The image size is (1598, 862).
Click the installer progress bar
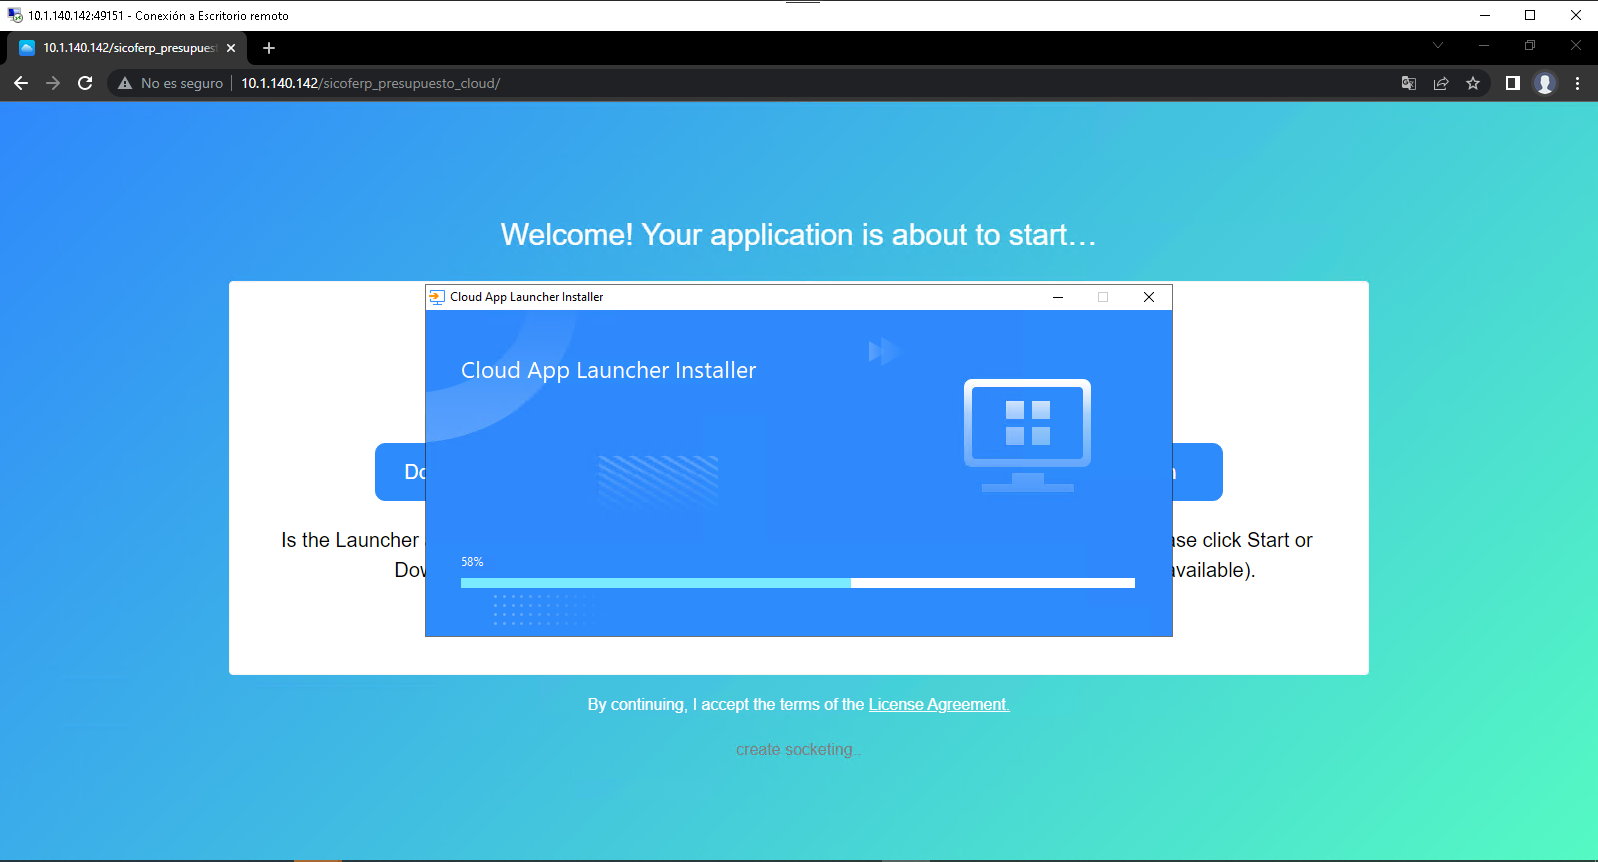797,583
